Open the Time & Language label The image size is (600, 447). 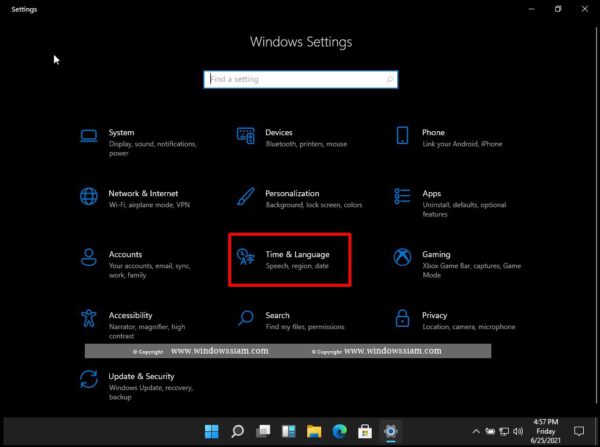click(297, 254)
